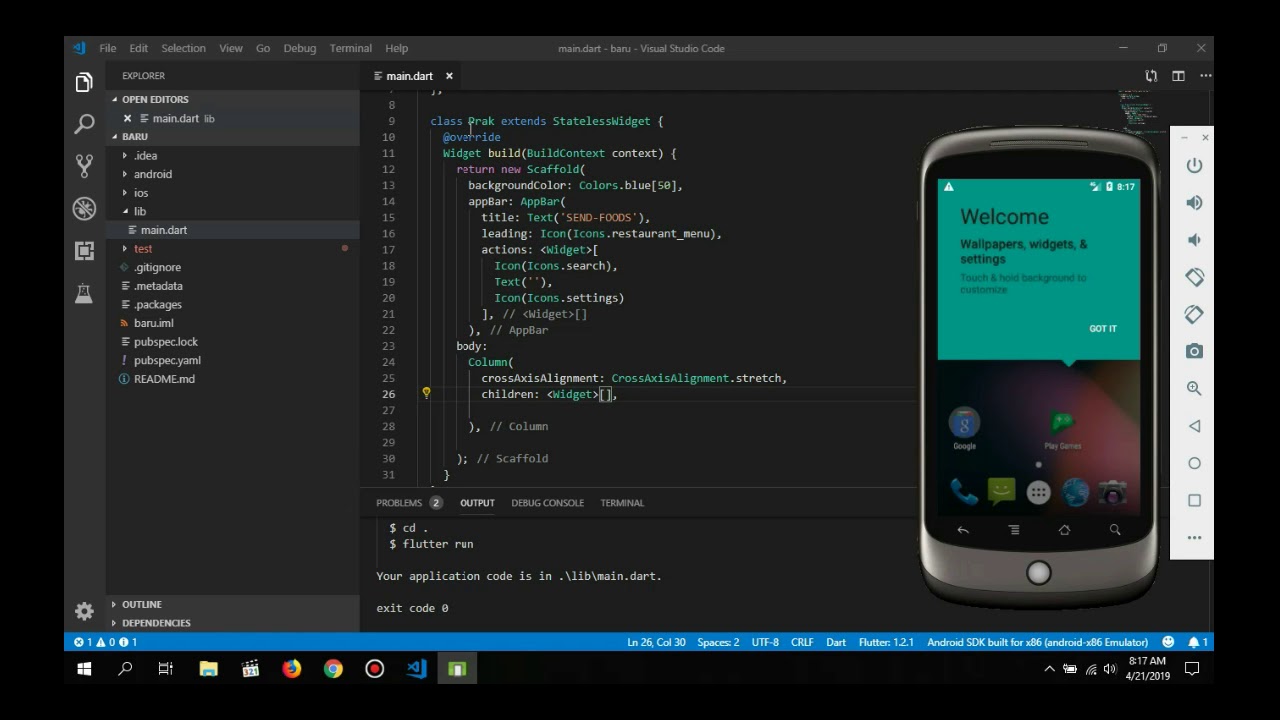Open pubspec.yaml in the explorer

point(167,360)
